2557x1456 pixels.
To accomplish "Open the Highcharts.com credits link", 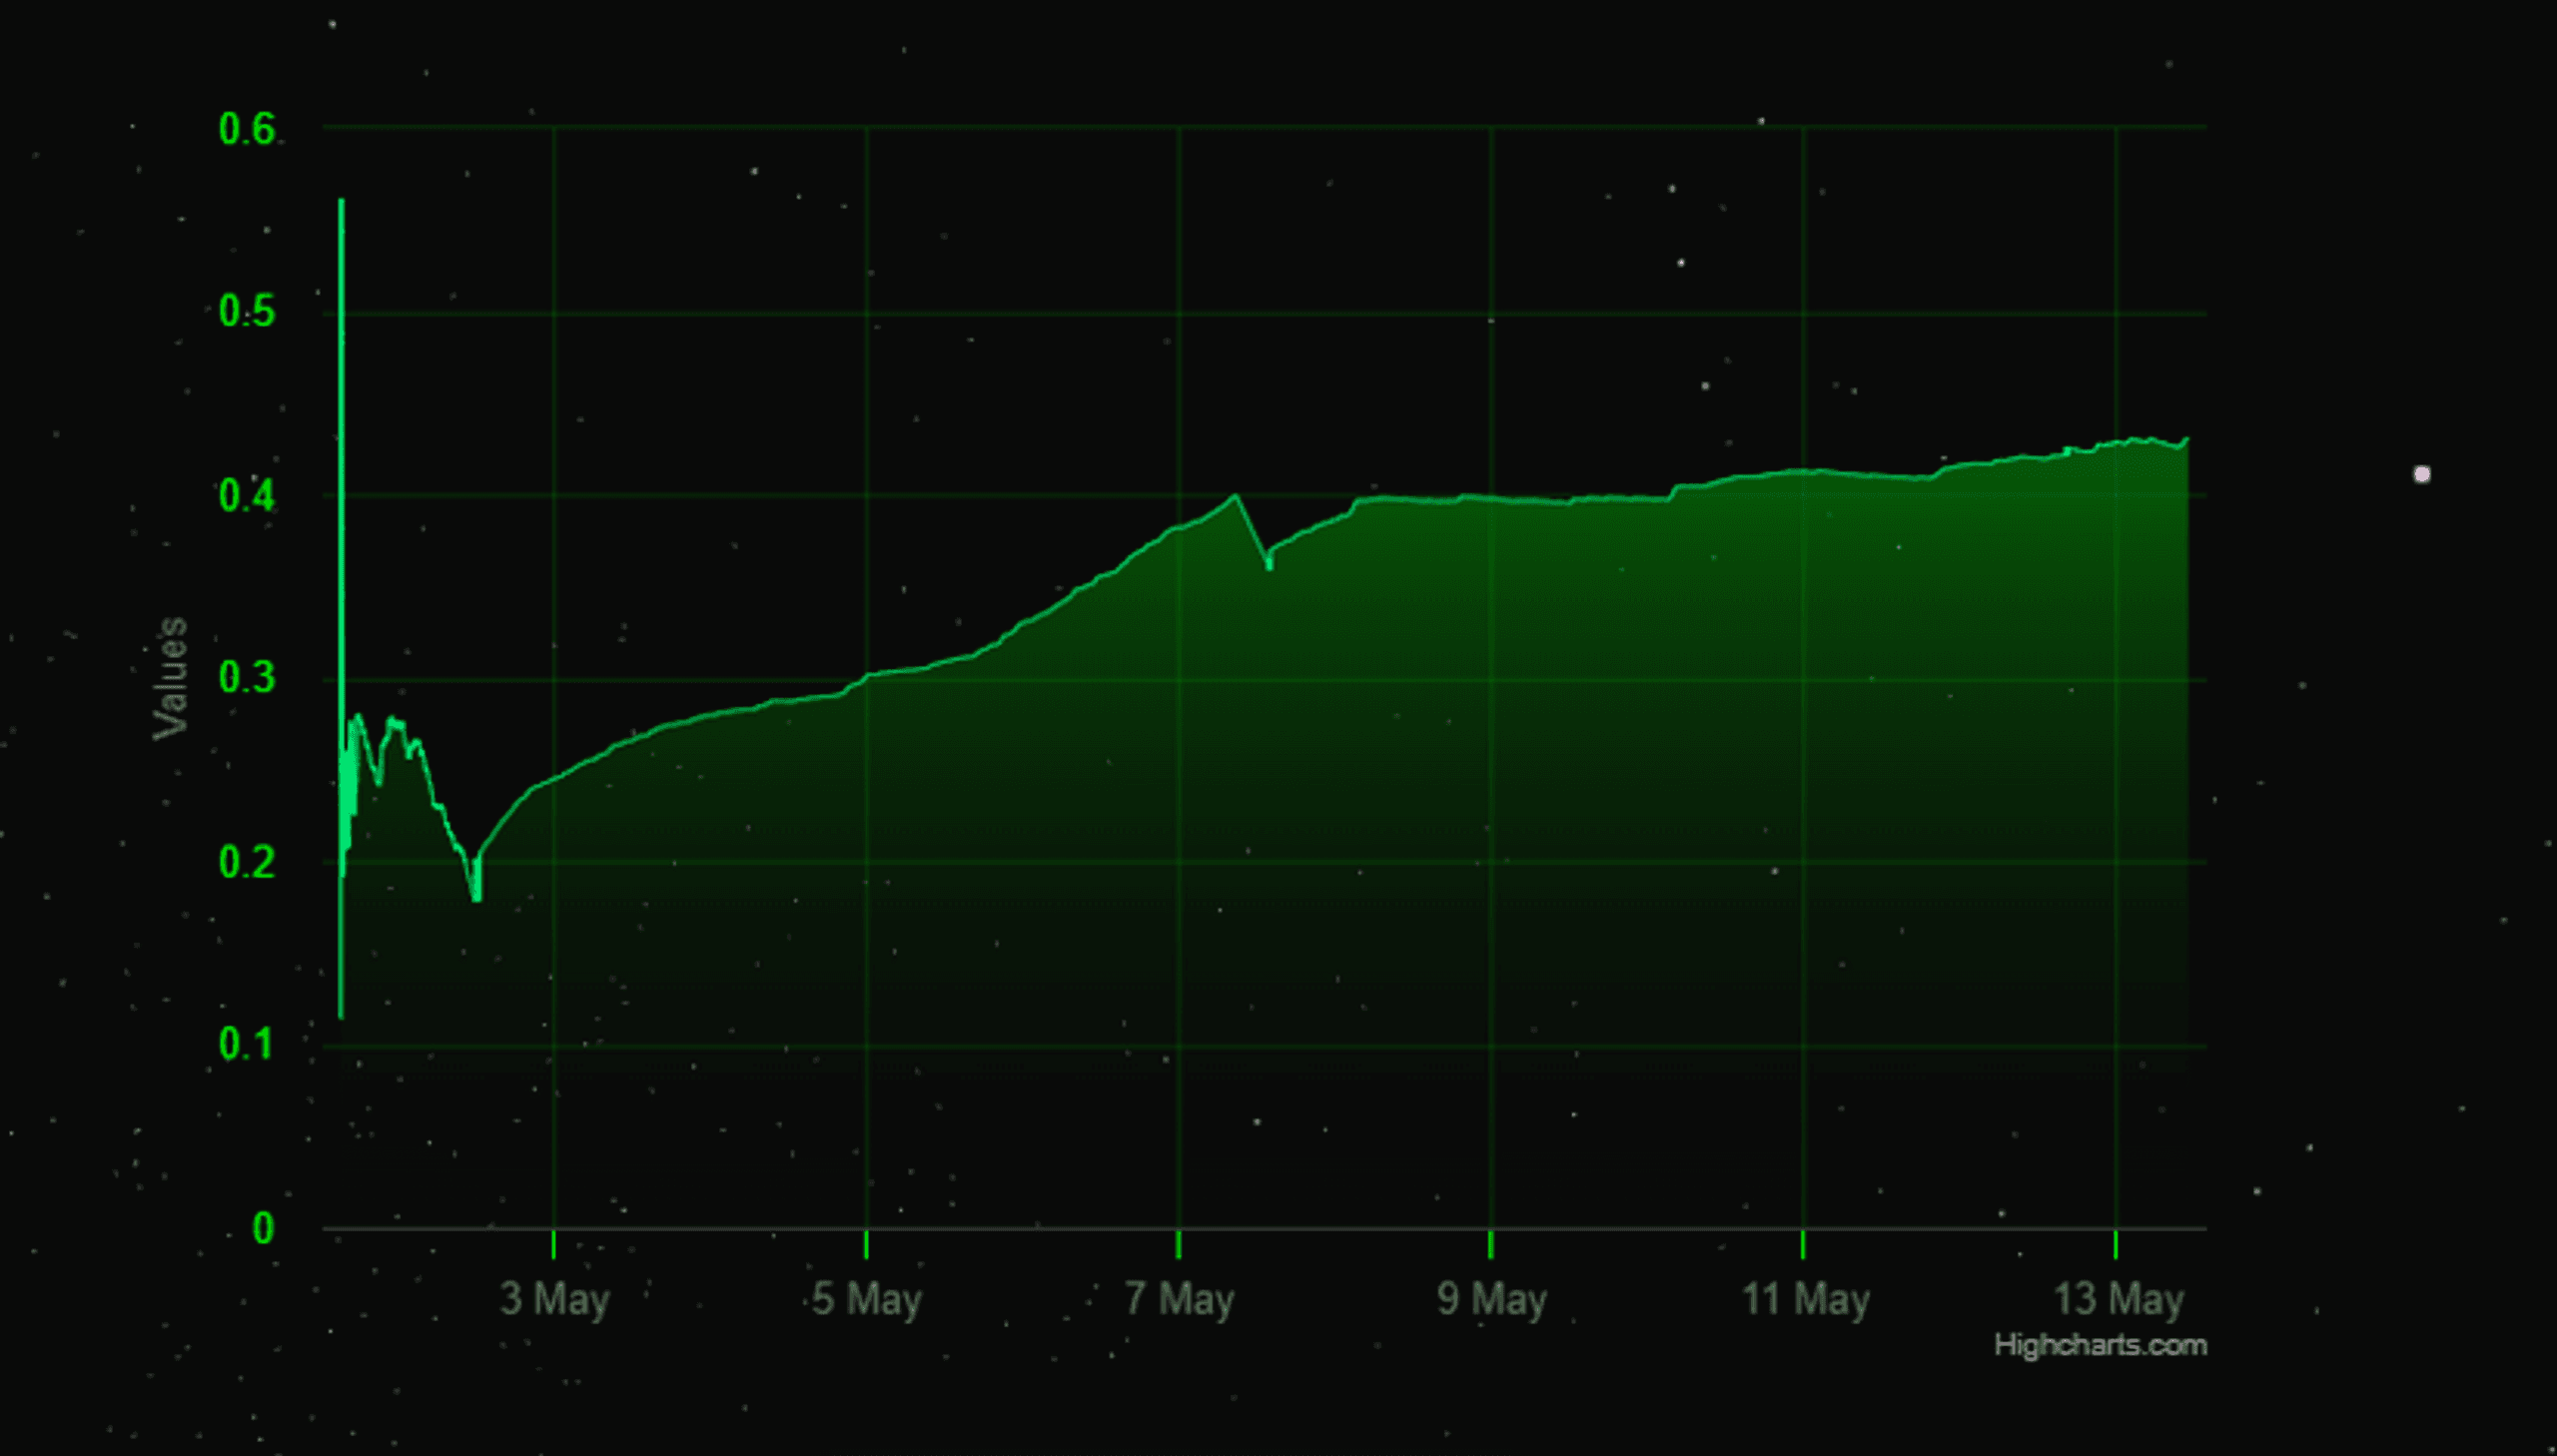I will [2100, 1345].
